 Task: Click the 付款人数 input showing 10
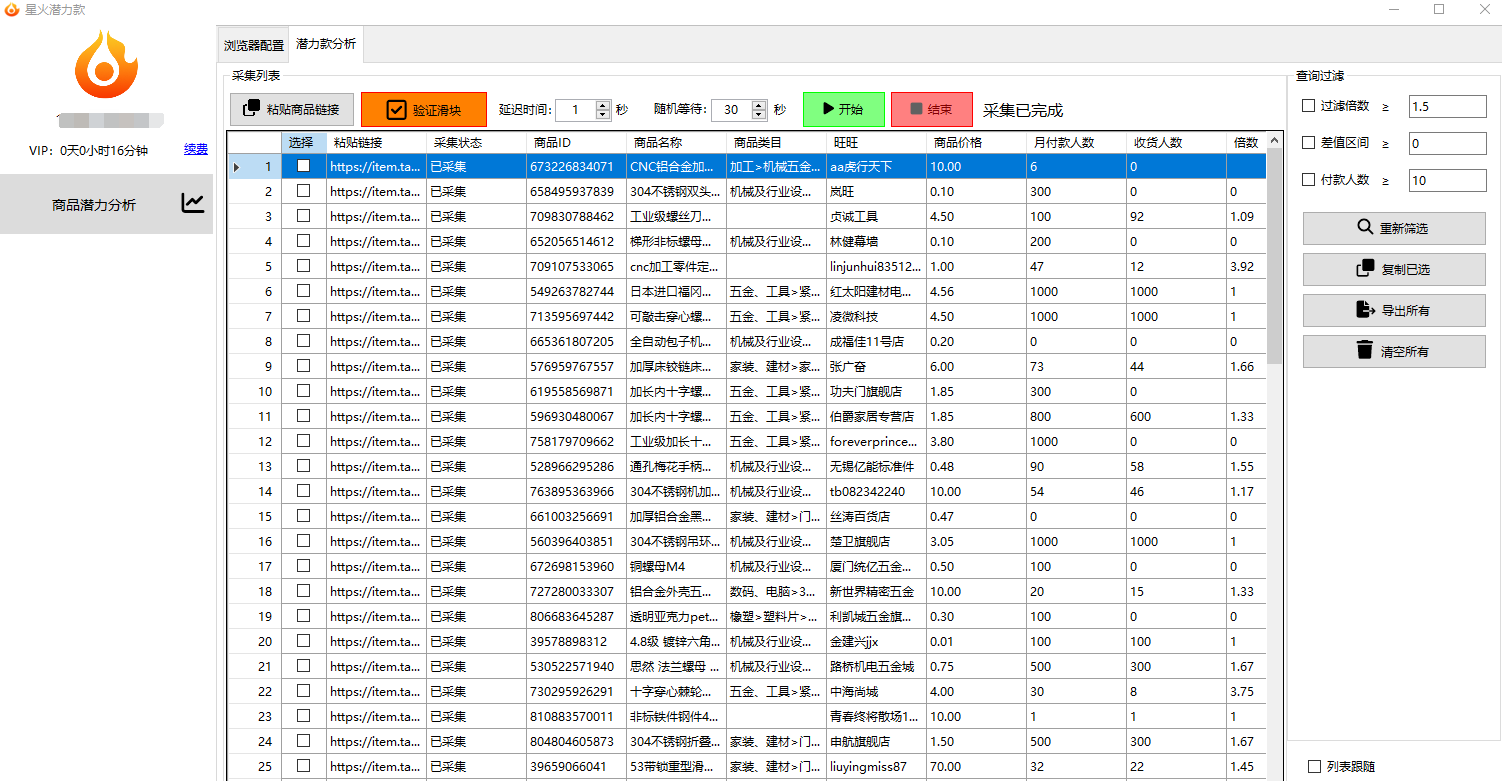pyautogui.click(x=1448, y=180)
